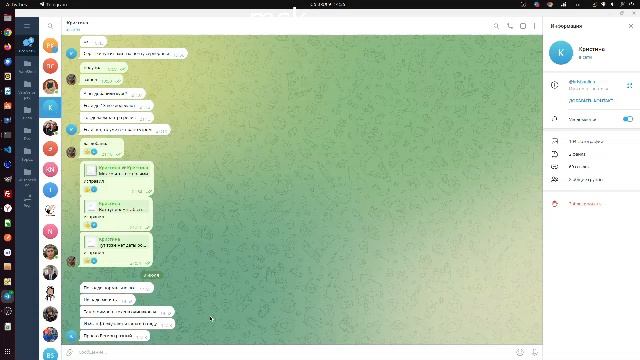Screen dimensions: 640x360
Task: Toggle Уведомления notifications switch
Action: click(x=628, y=119)
